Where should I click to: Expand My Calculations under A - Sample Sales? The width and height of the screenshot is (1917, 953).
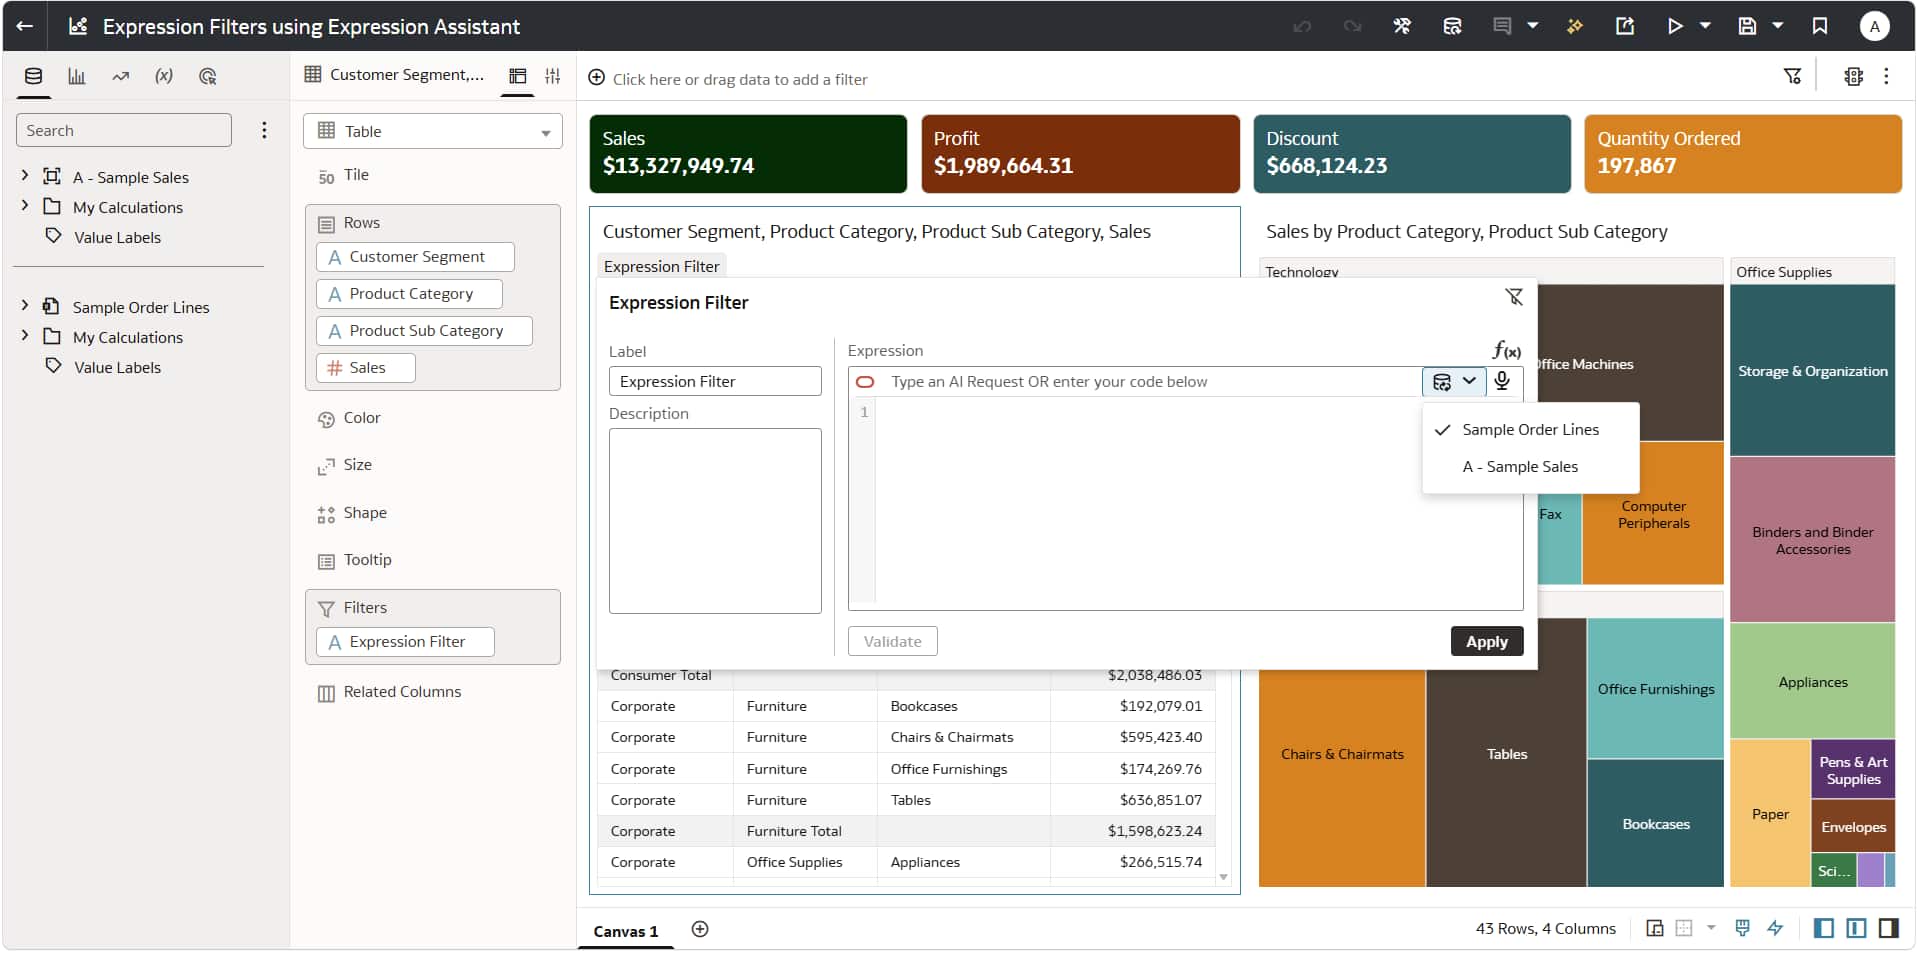(x=25, y=206)
